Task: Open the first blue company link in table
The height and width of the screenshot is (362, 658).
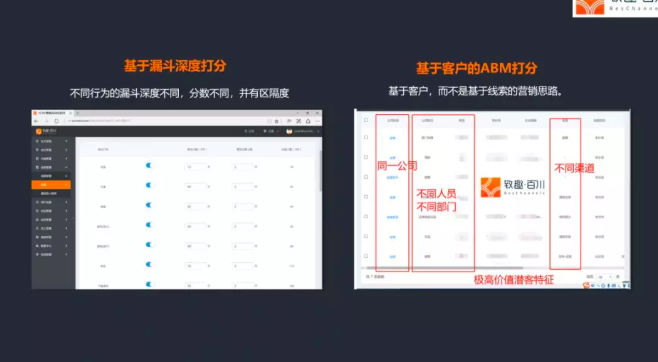Action: tap(392, 138)
